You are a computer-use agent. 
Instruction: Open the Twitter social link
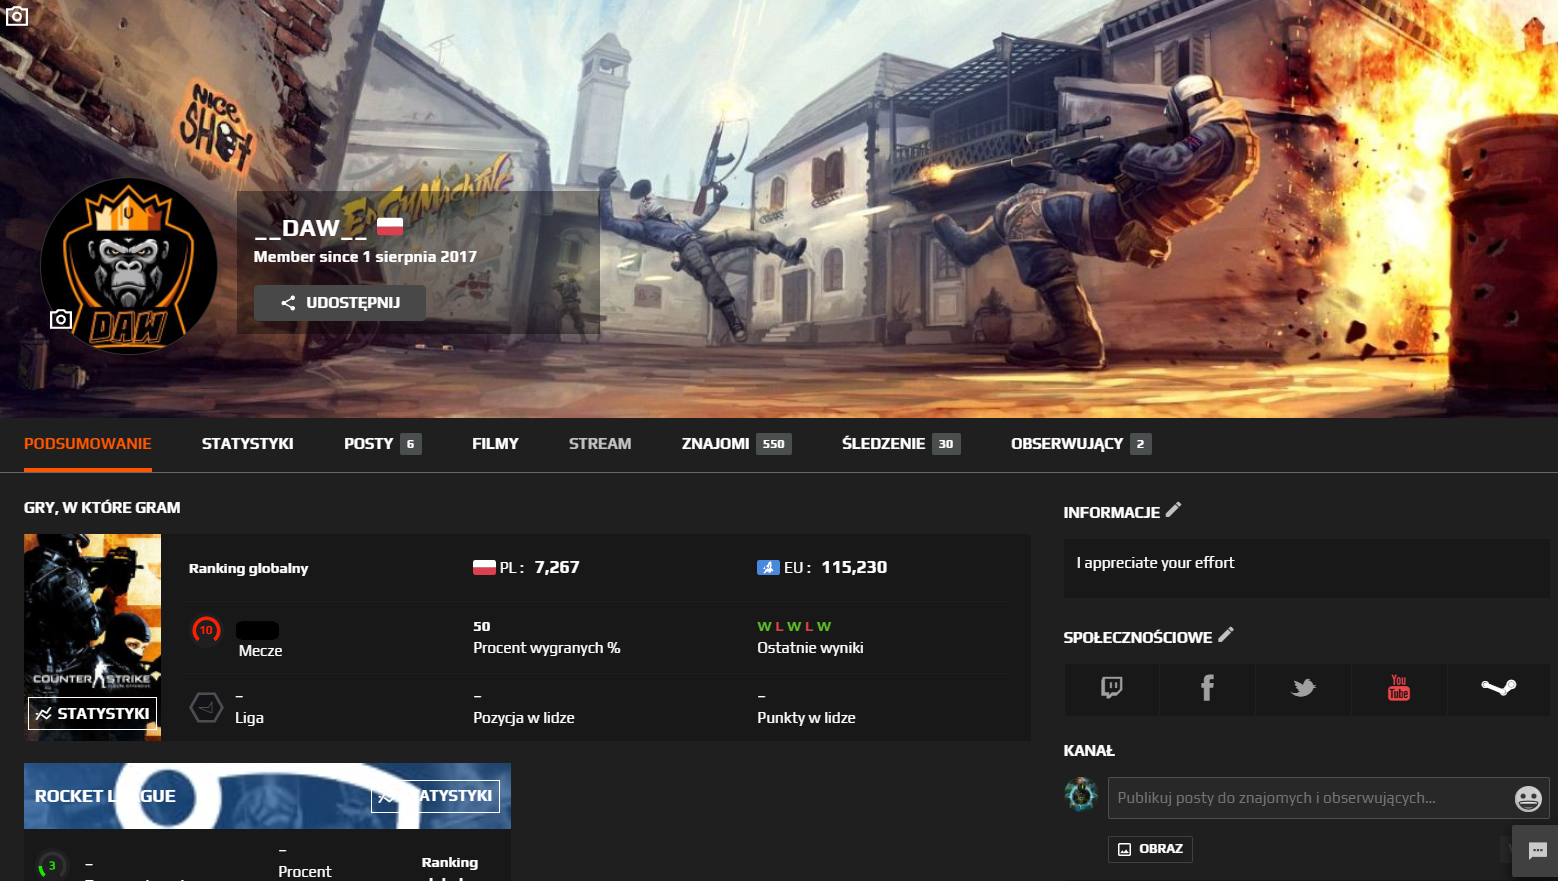1303,688
